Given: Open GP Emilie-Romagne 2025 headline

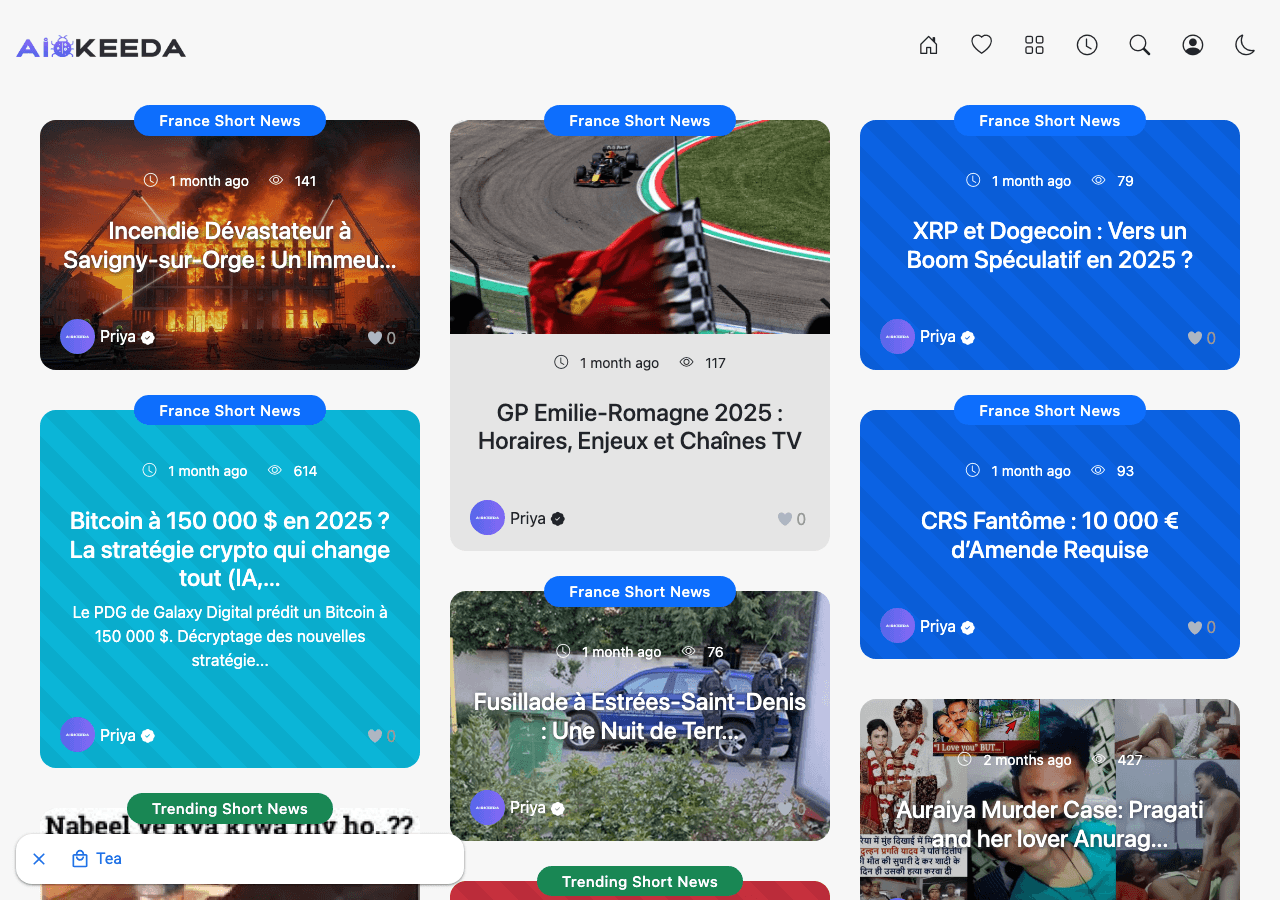Looking at the screenshot, I should pyautogui.click(x=640, y=427).
